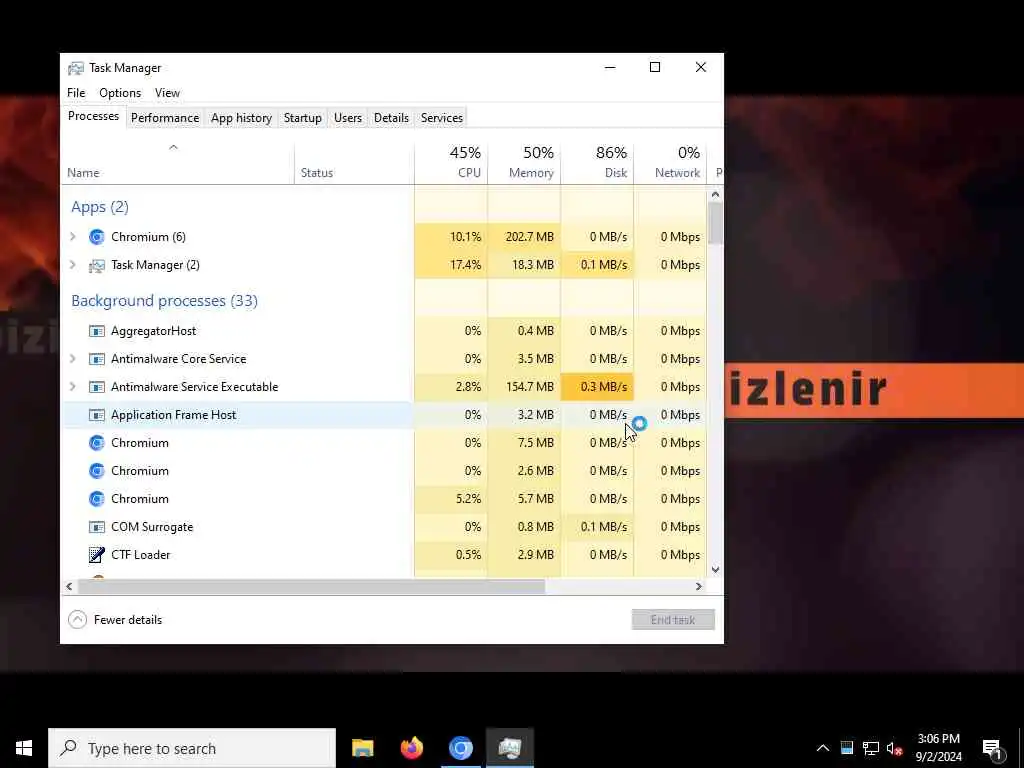
Task: Open File Explorer from the taskbar
Action: 362,748
